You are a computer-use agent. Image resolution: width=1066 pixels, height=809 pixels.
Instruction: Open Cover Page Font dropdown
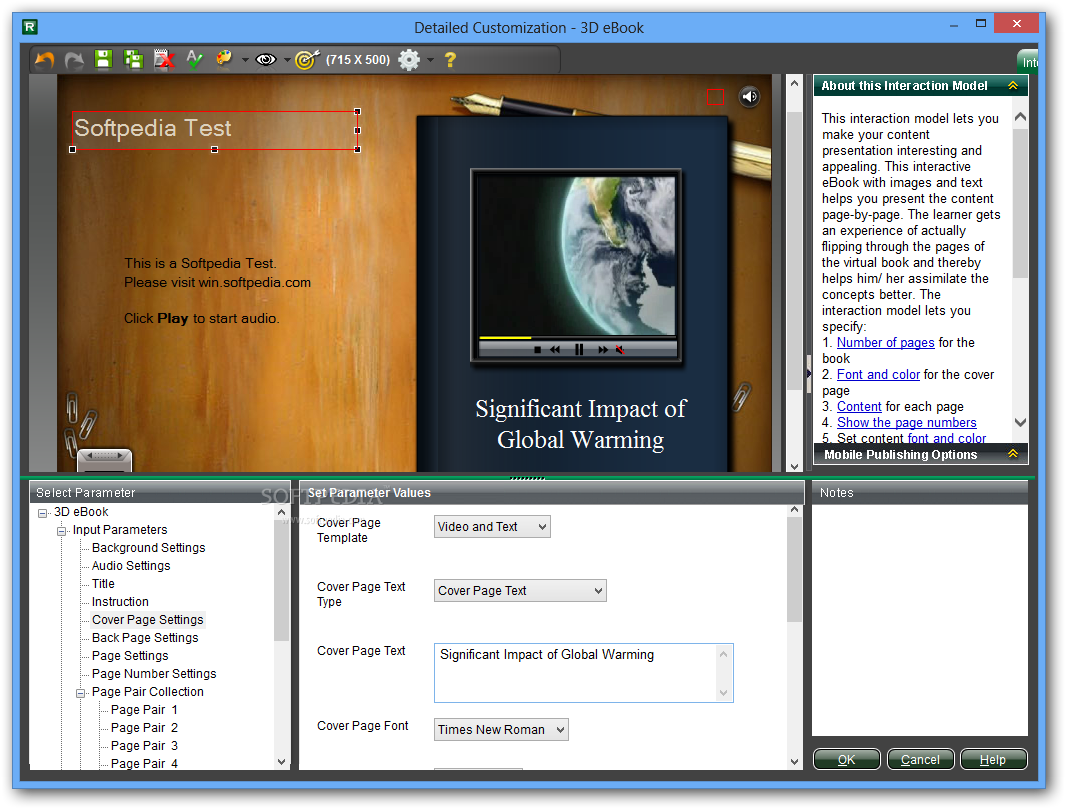click(501, 729)
